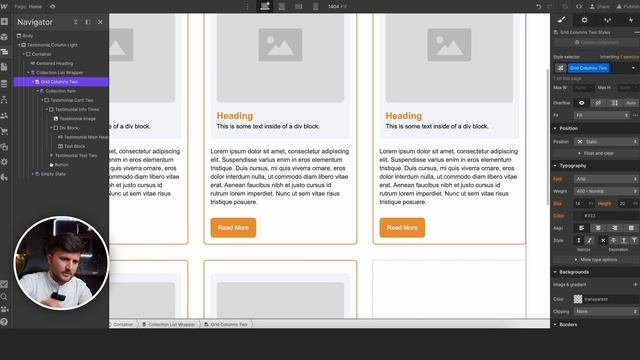Open the Position Static dropdown
Image resolution: width=640 pixels, height=360 pixels.
pyautogui.click(x=606, y=142)
